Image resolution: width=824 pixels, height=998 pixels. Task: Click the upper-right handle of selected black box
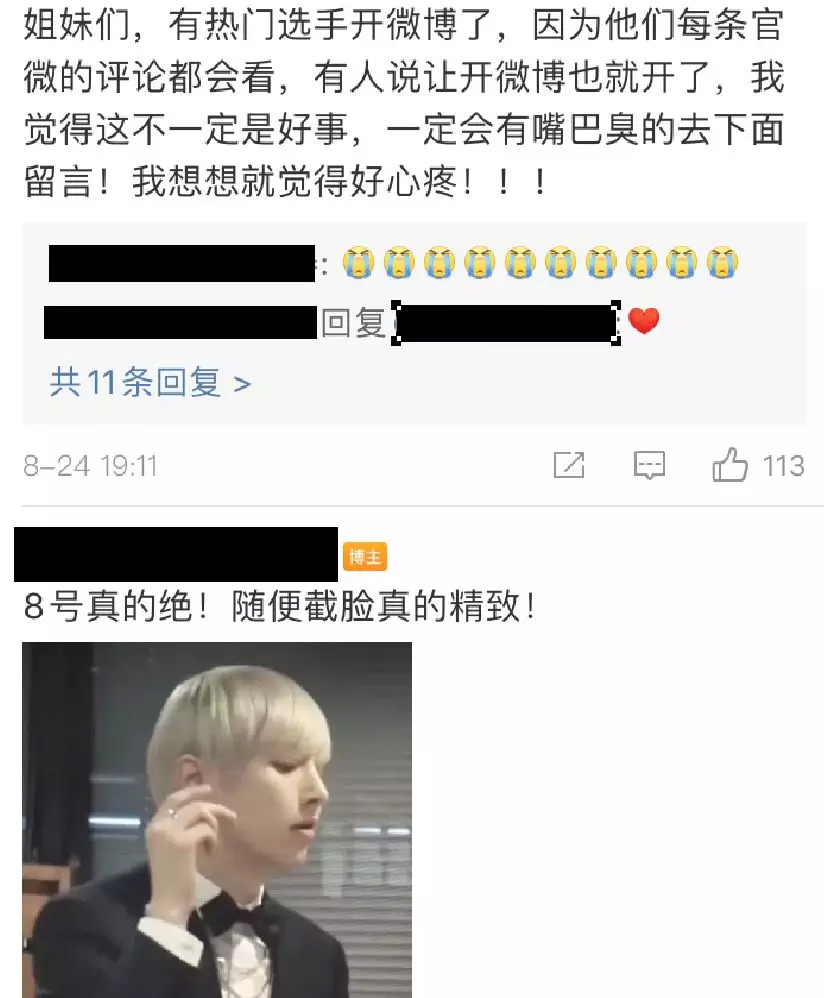[615, 306]
